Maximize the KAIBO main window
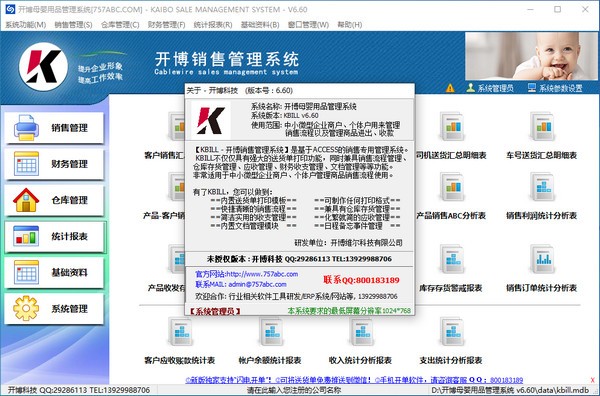The height and width of the screenshot is (396, 600). tap(558, 10)
